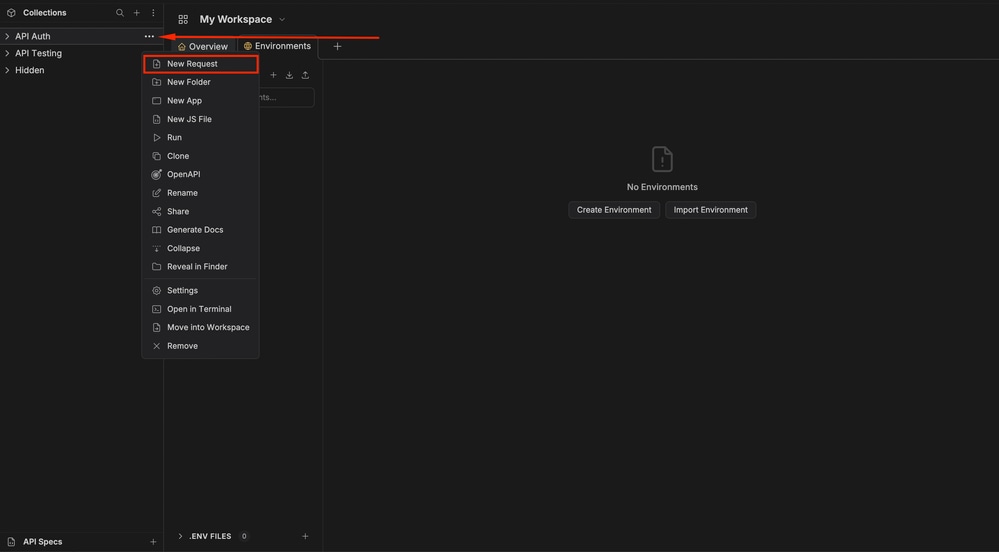Select New App menu entry
Viewport: 999px width, 552px height.
point(201,101)
